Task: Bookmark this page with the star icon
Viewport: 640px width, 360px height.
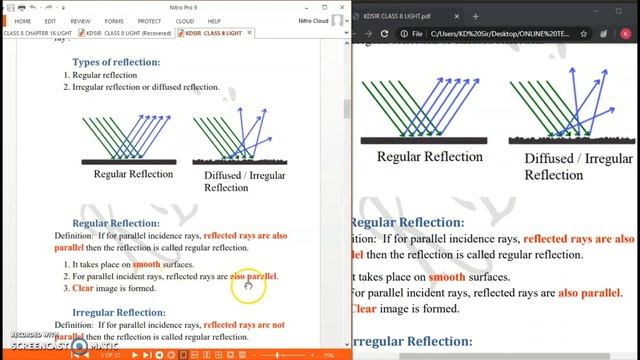Action: pyautogui.click(x=584, y=34)
